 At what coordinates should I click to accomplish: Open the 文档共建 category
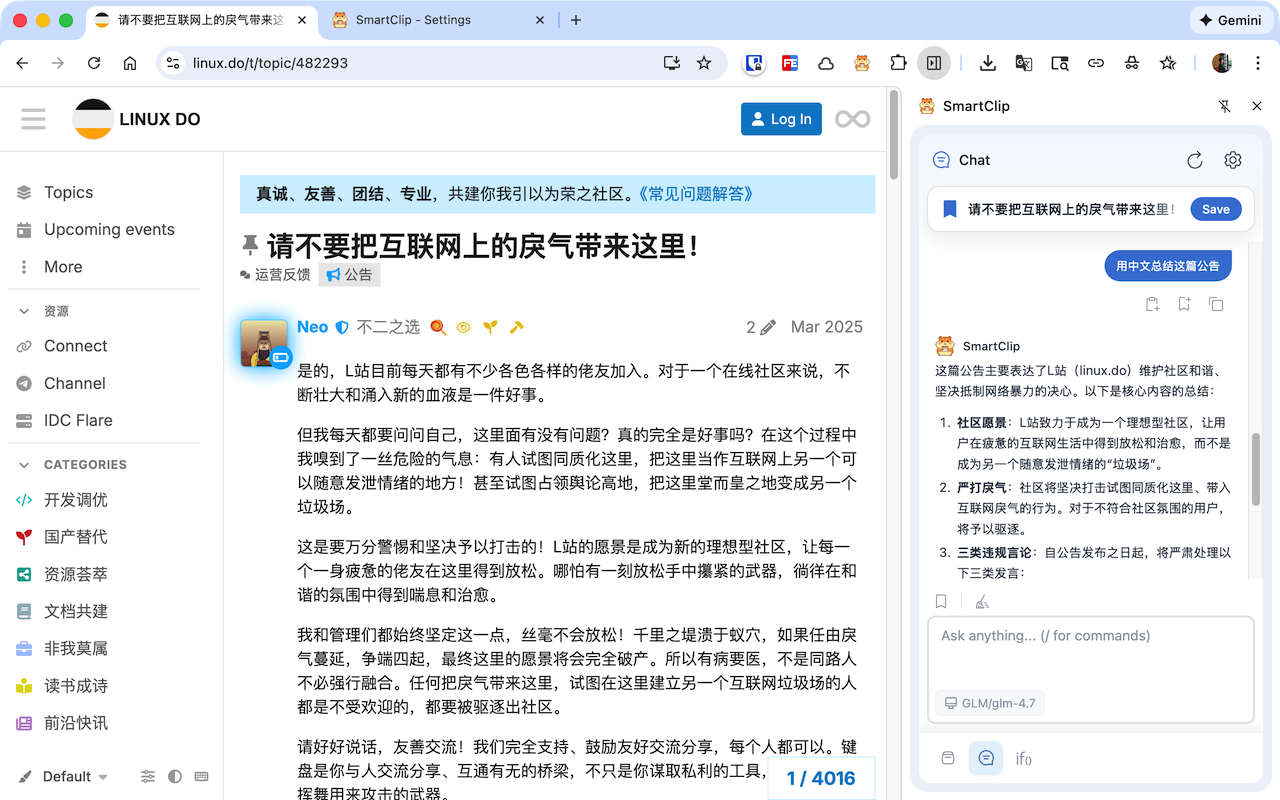tap(75, 611)
